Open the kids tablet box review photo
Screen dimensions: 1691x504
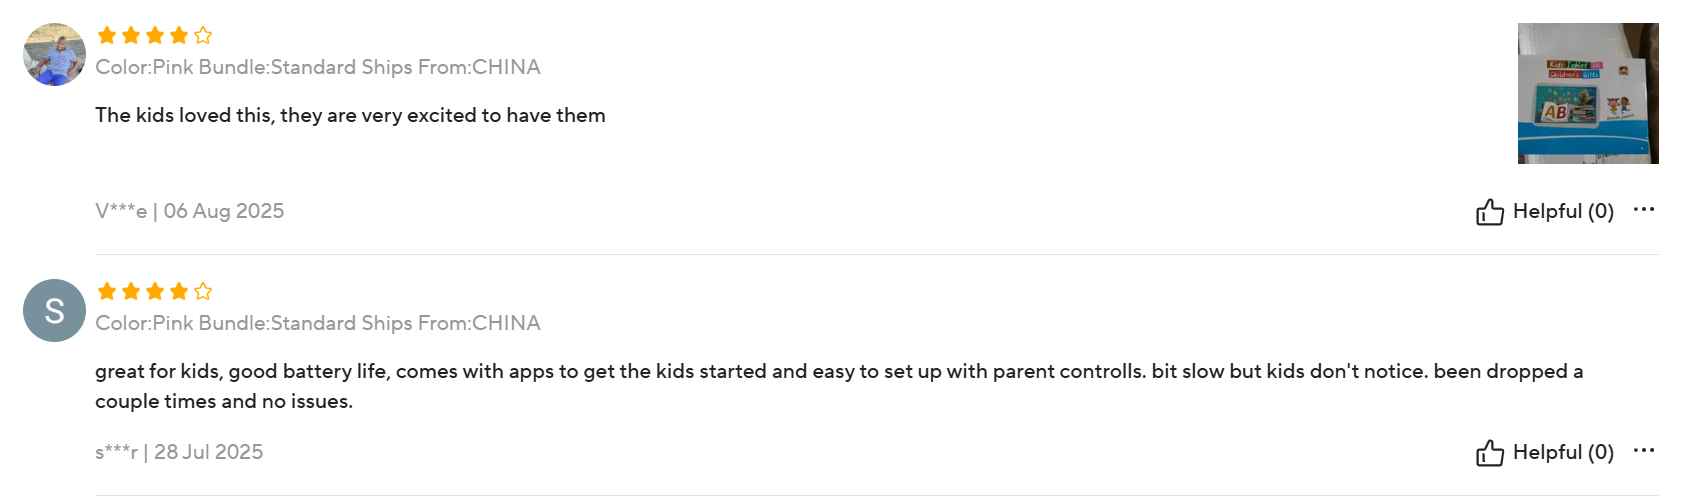coord(1588,93)
